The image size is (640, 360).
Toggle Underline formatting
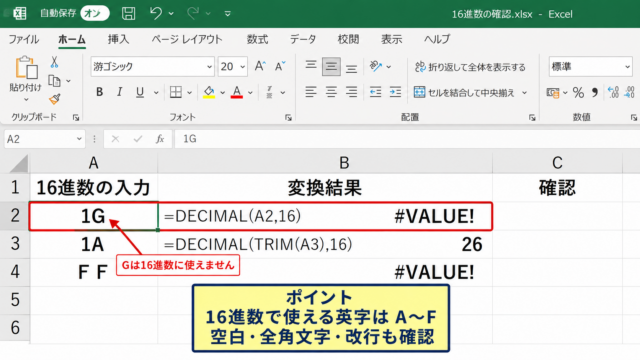point(140,92)
